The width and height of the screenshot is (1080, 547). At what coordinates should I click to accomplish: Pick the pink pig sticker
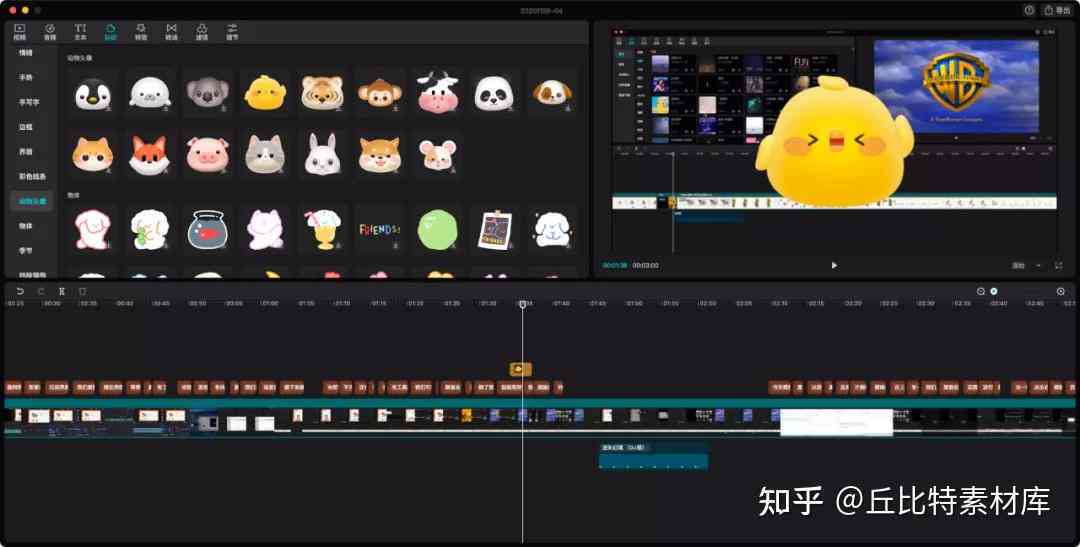tap(207, 154)
